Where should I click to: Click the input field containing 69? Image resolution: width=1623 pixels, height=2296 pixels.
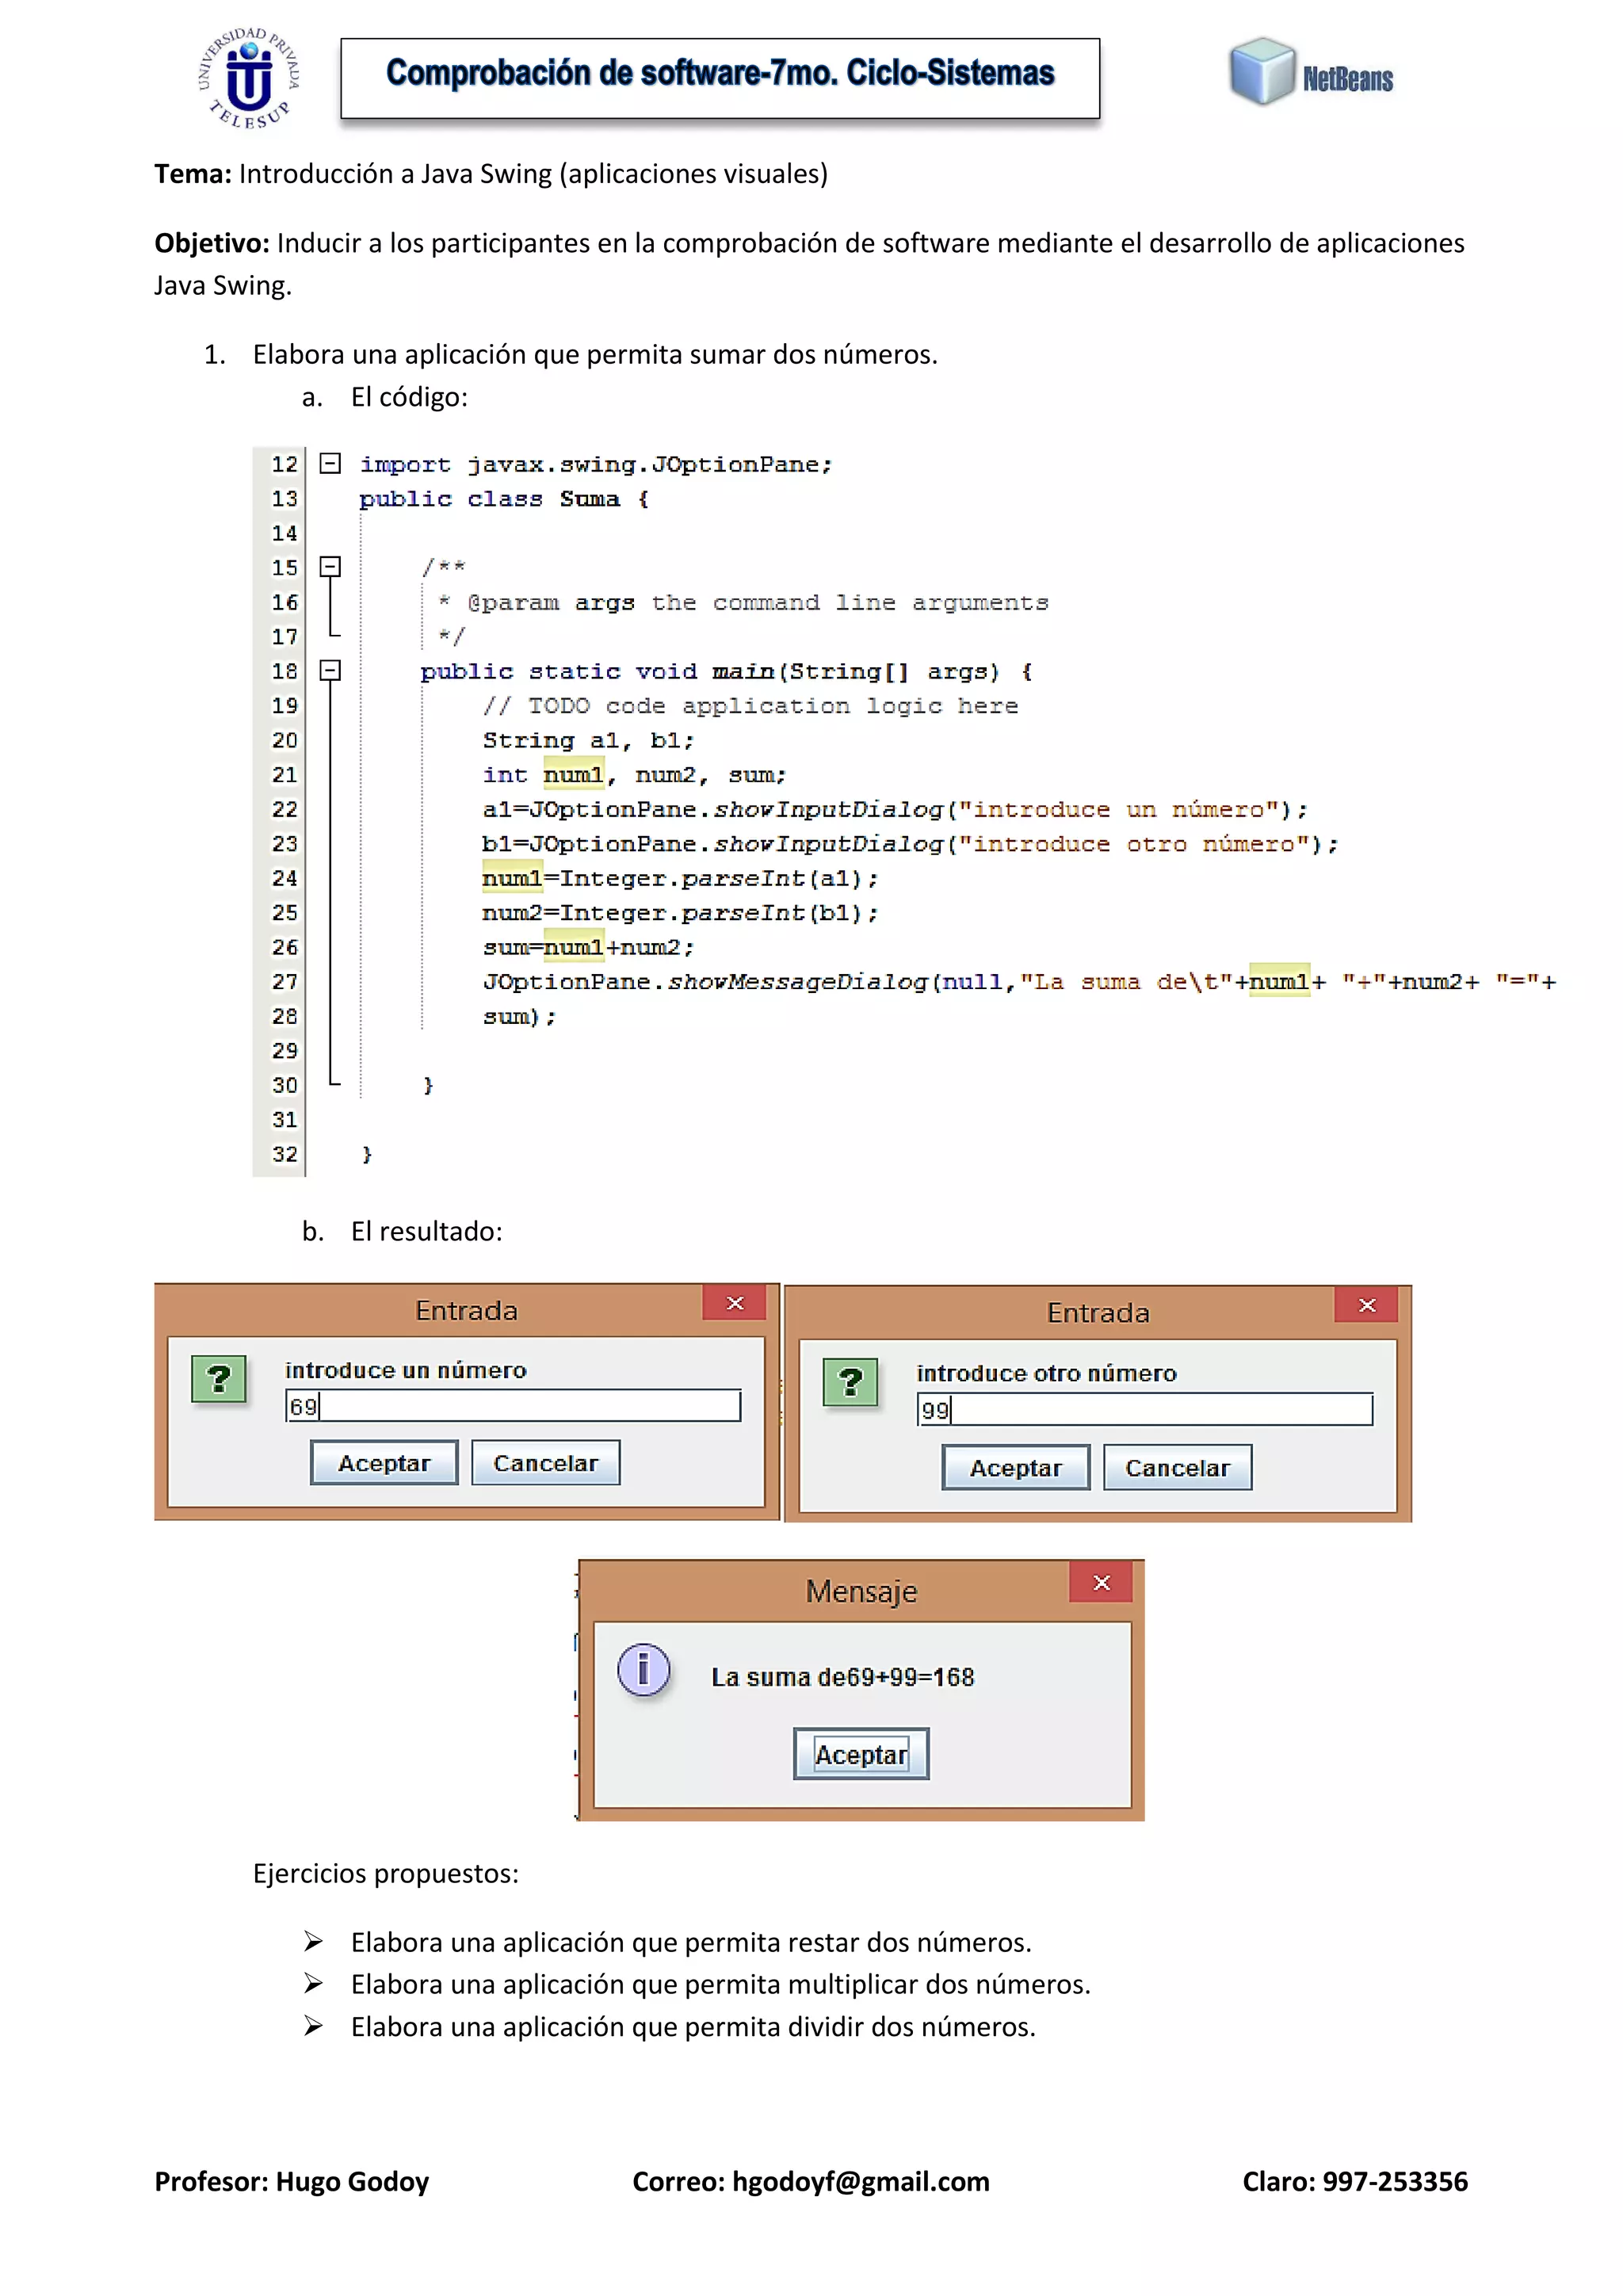point(513,1406)
